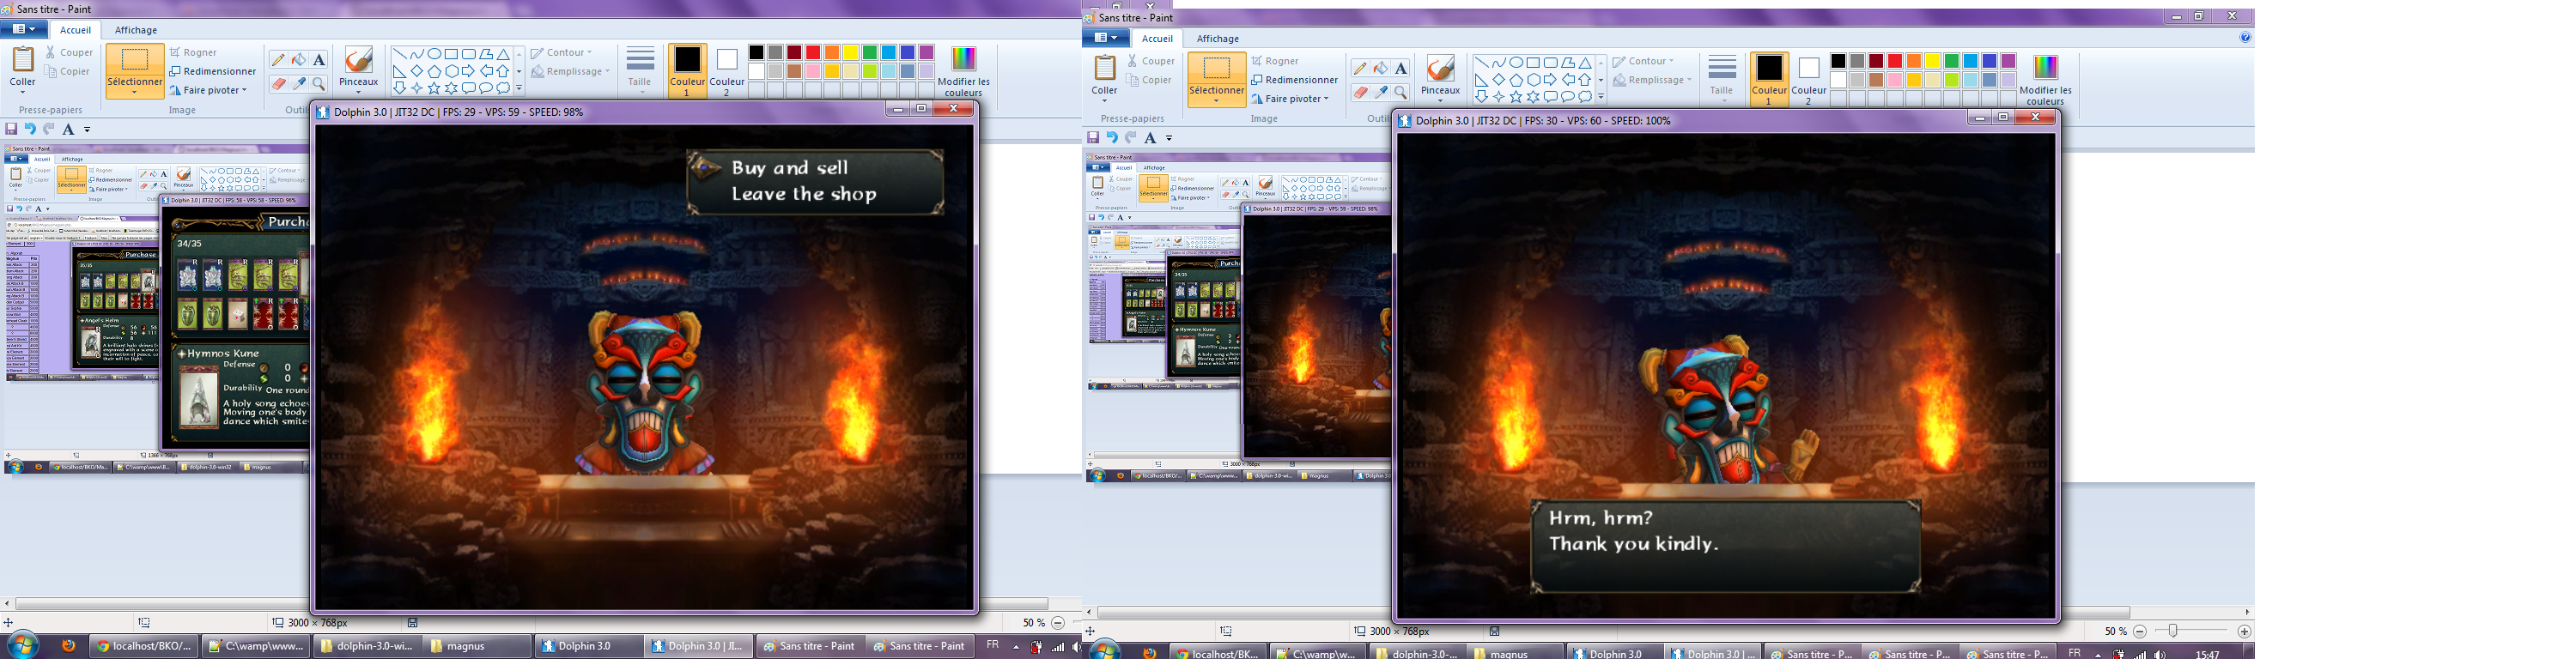Open localhost/BKO Chrome item in left taskbar
The height and width of the screenshot is (659, 2576).
tap(145, 646)
